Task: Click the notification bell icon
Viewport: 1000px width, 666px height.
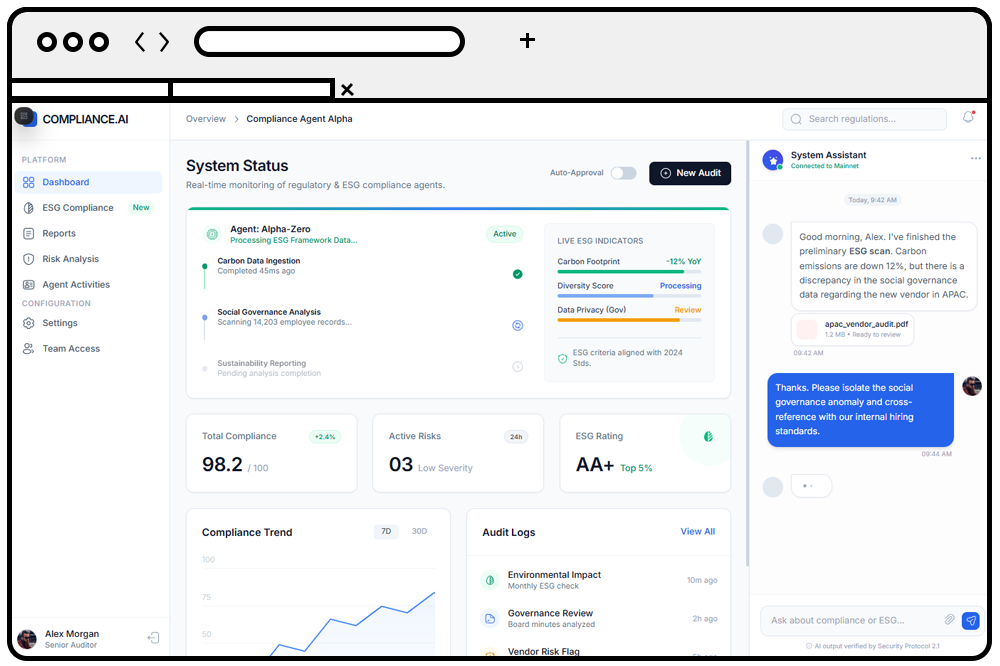Action: coord(967,118)
